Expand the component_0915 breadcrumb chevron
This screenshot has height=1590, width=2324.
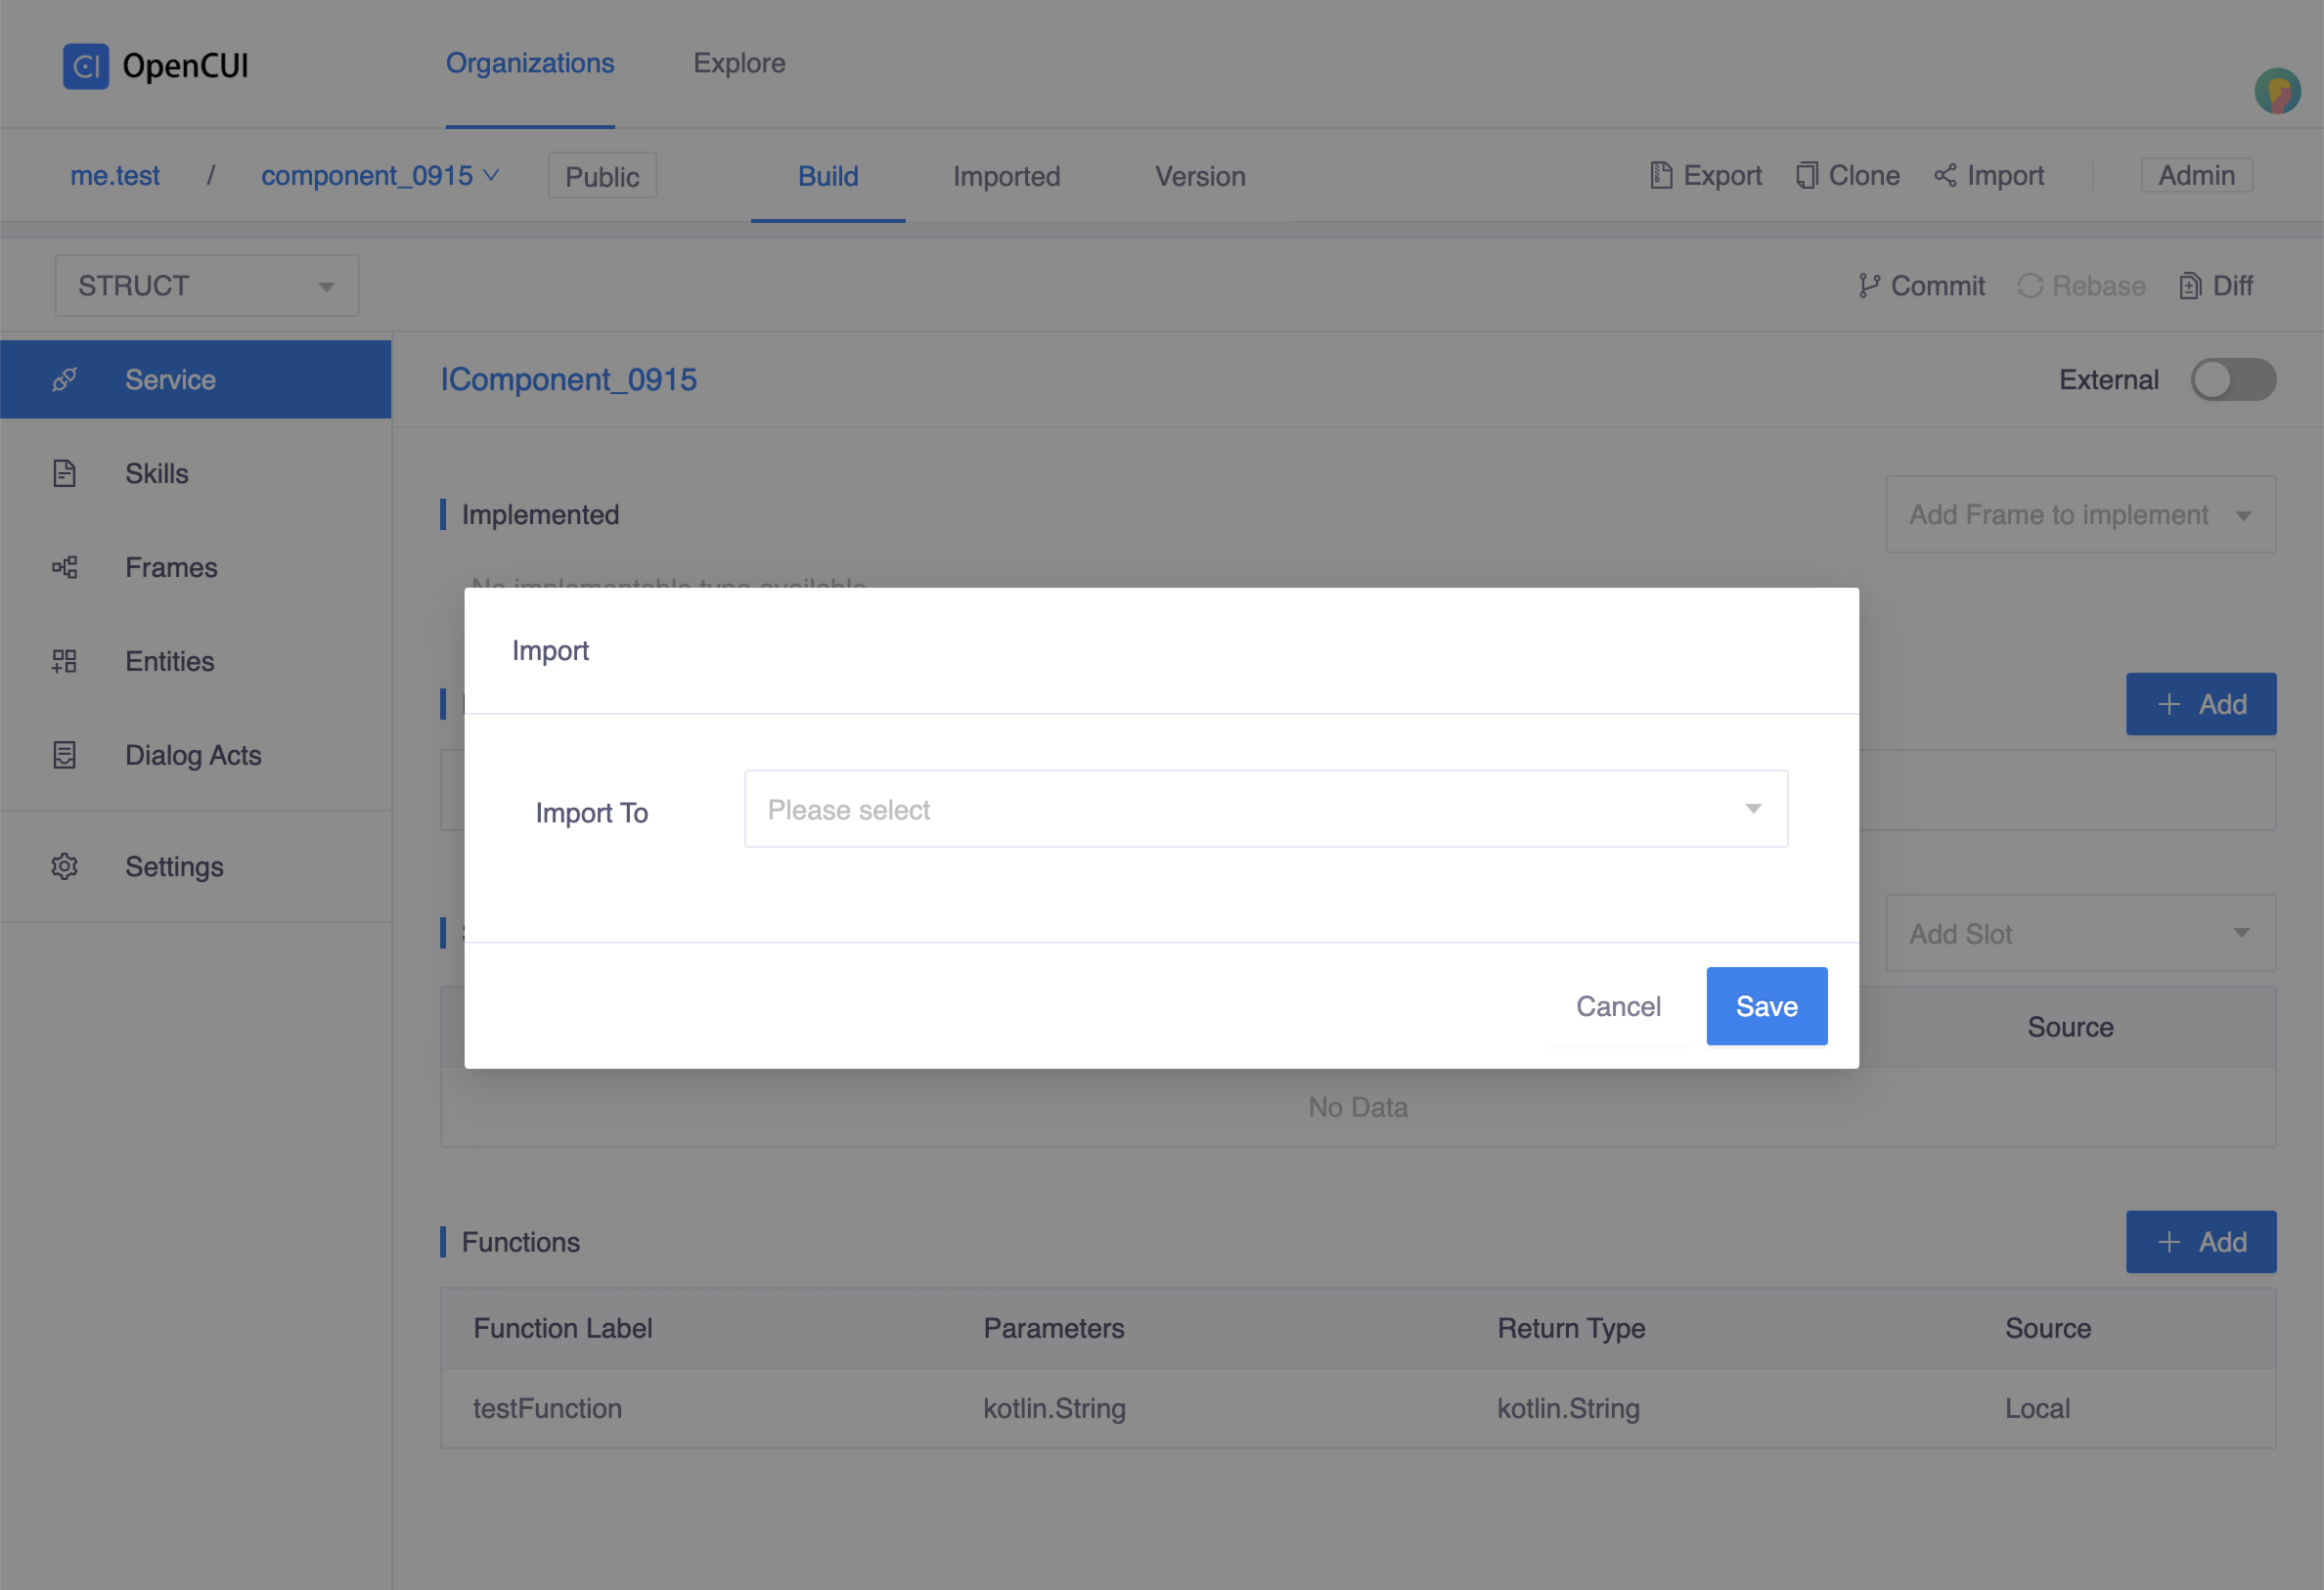491,175
